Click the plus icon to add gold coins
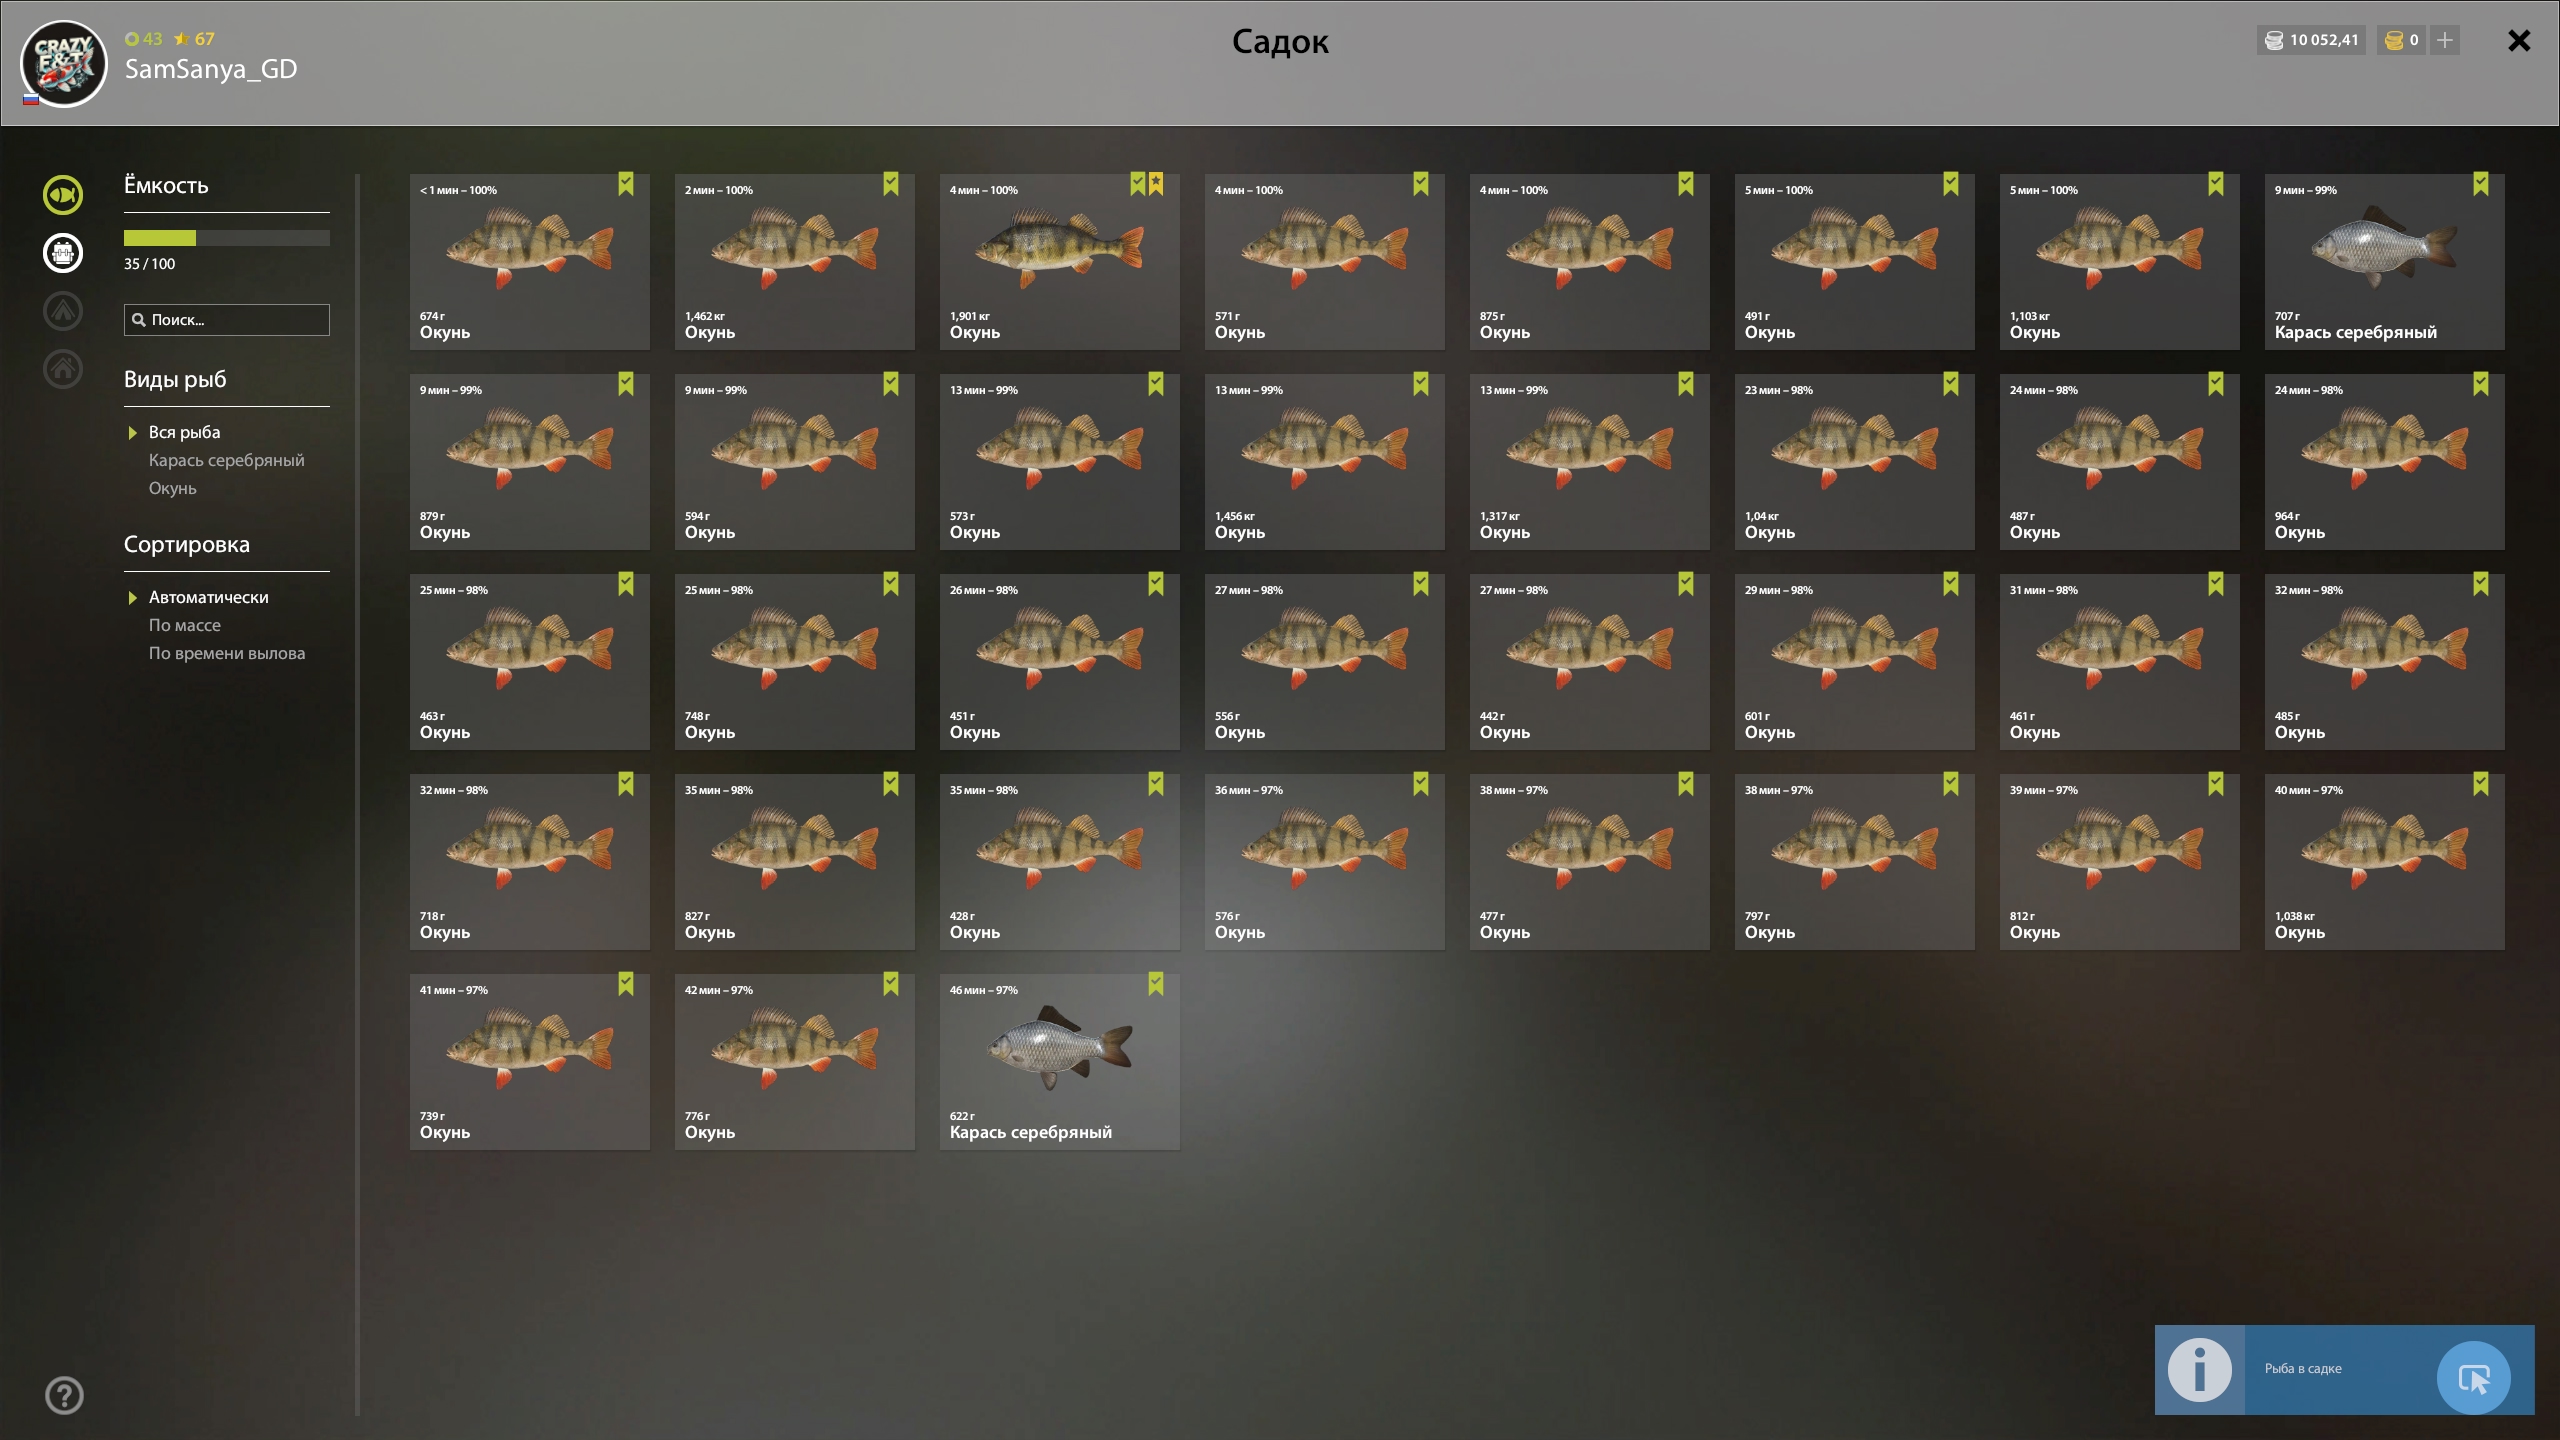This screenshot has height=1440, width=2560. pyautogui.click(x=2444, y=40)
